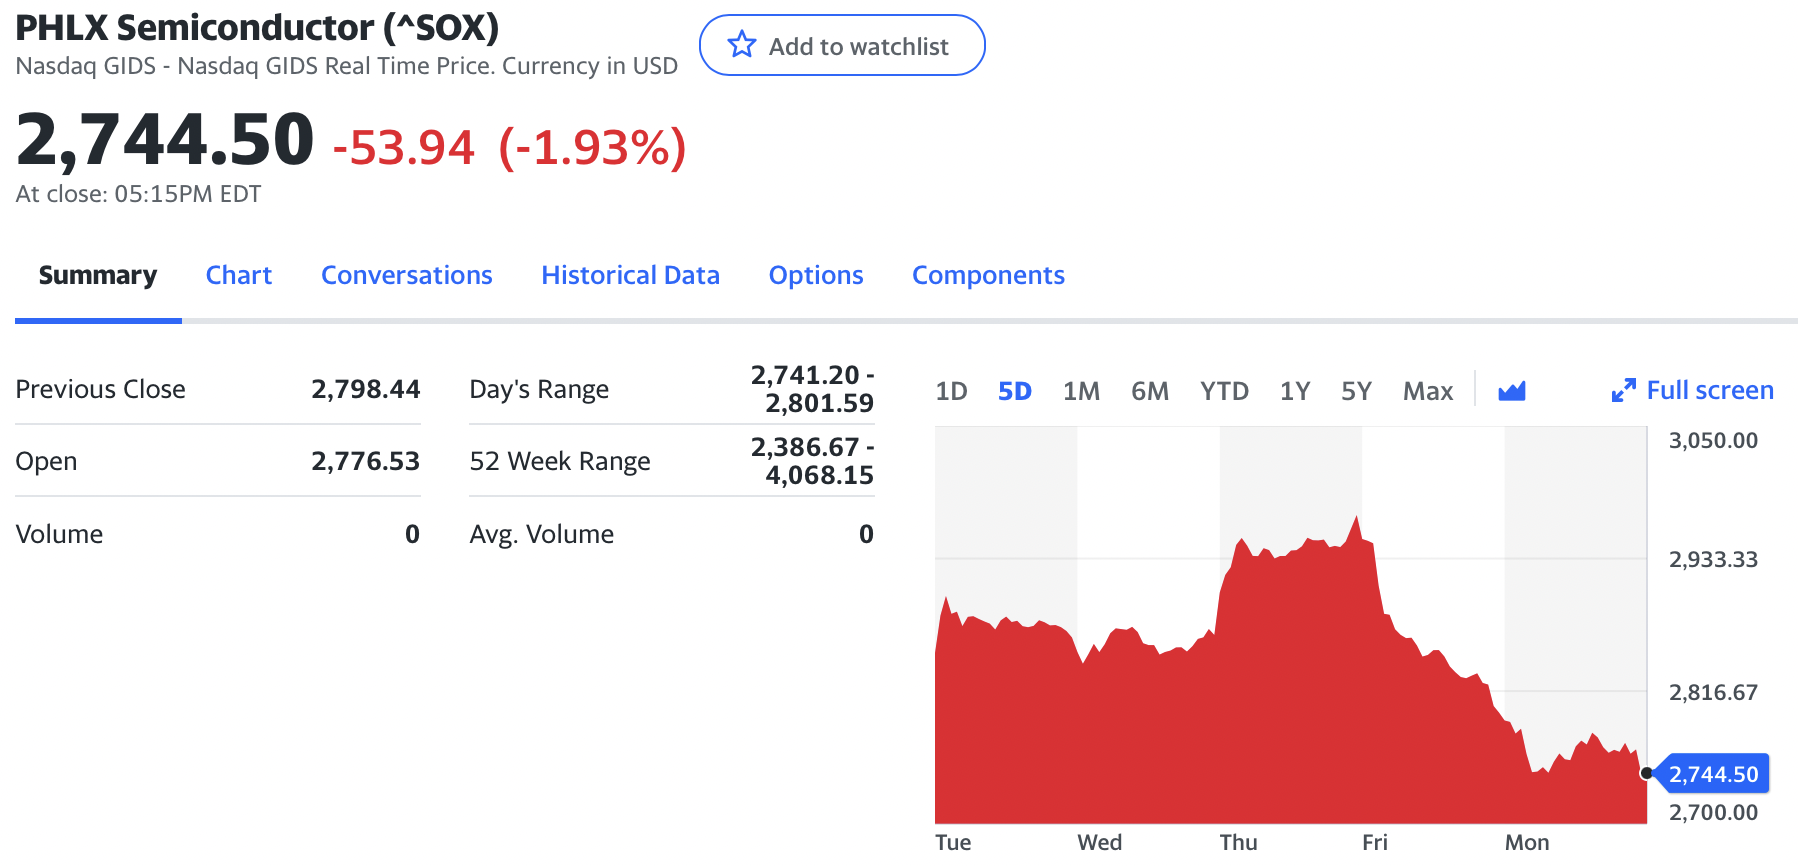Click the 2,933.33 y-axis label
This screenshot has width=1798, height=866.
click(x=1713, y=559)
